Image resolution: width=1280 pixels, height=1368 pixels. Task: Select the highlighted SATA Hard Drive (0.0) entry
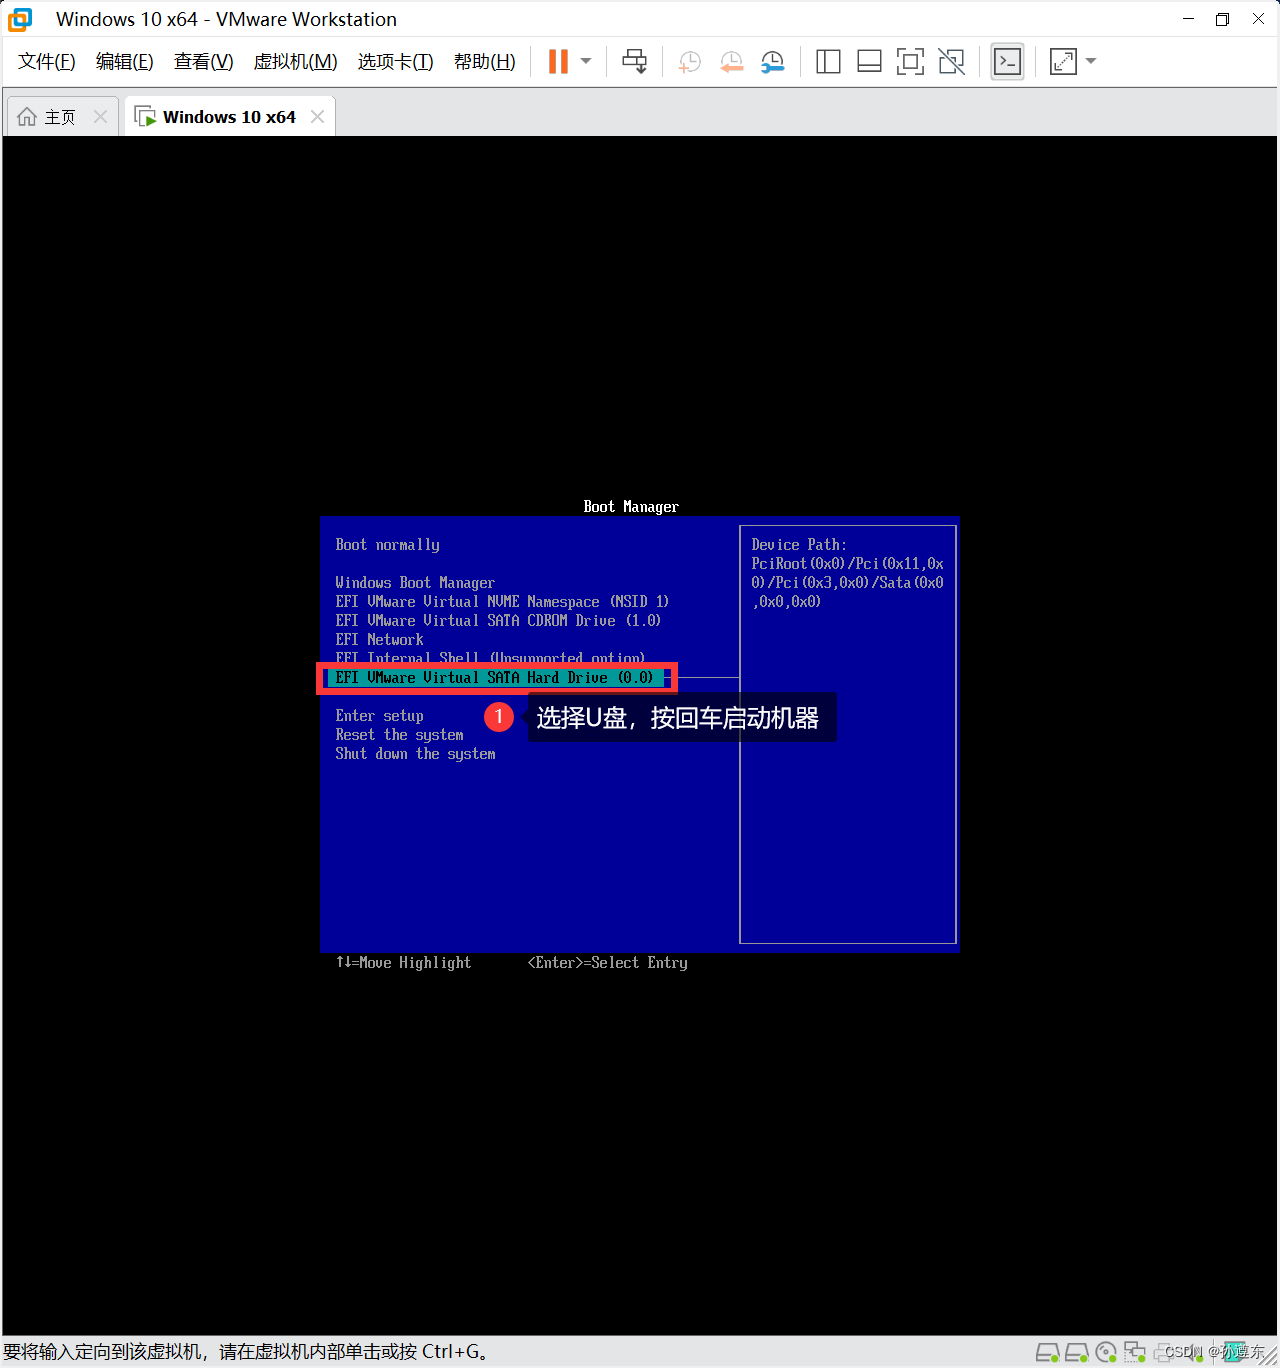pos(497,678)
